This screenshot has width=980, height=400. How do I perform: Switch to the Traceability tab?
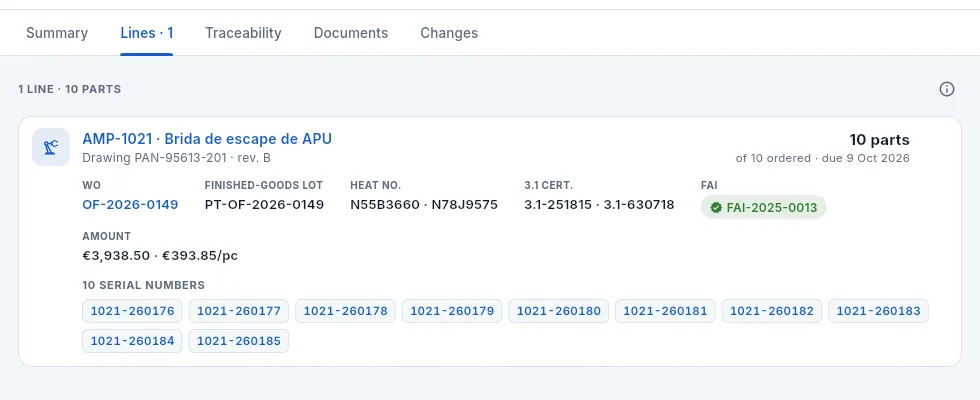[243, 33]
